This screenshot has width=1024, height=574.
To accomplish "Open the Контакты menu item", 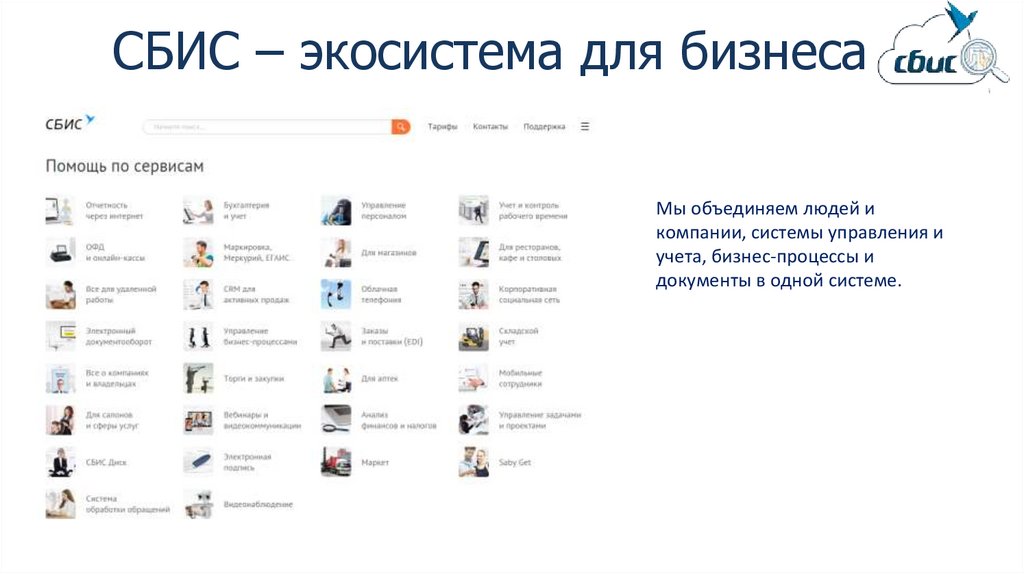I will click(x=490, y=127).
